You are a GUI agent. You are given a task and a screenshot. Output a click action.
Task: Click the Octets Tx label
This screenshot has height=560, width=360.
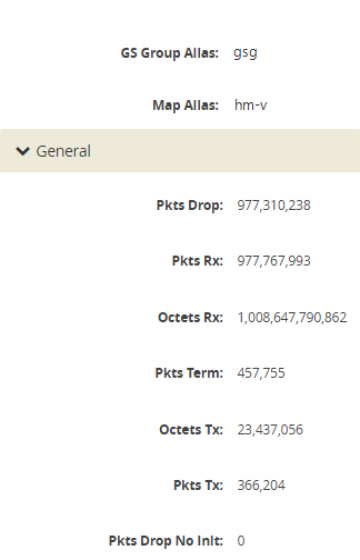coord(191,430)
